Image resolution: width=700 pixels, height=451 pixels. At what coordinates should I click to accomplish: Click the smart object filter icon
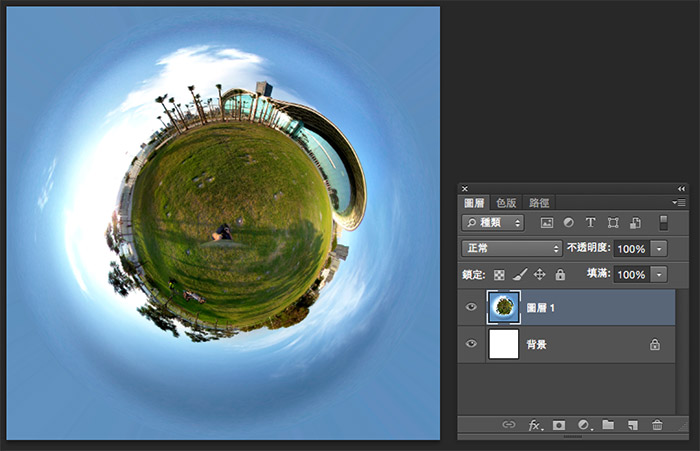(634, 222)
